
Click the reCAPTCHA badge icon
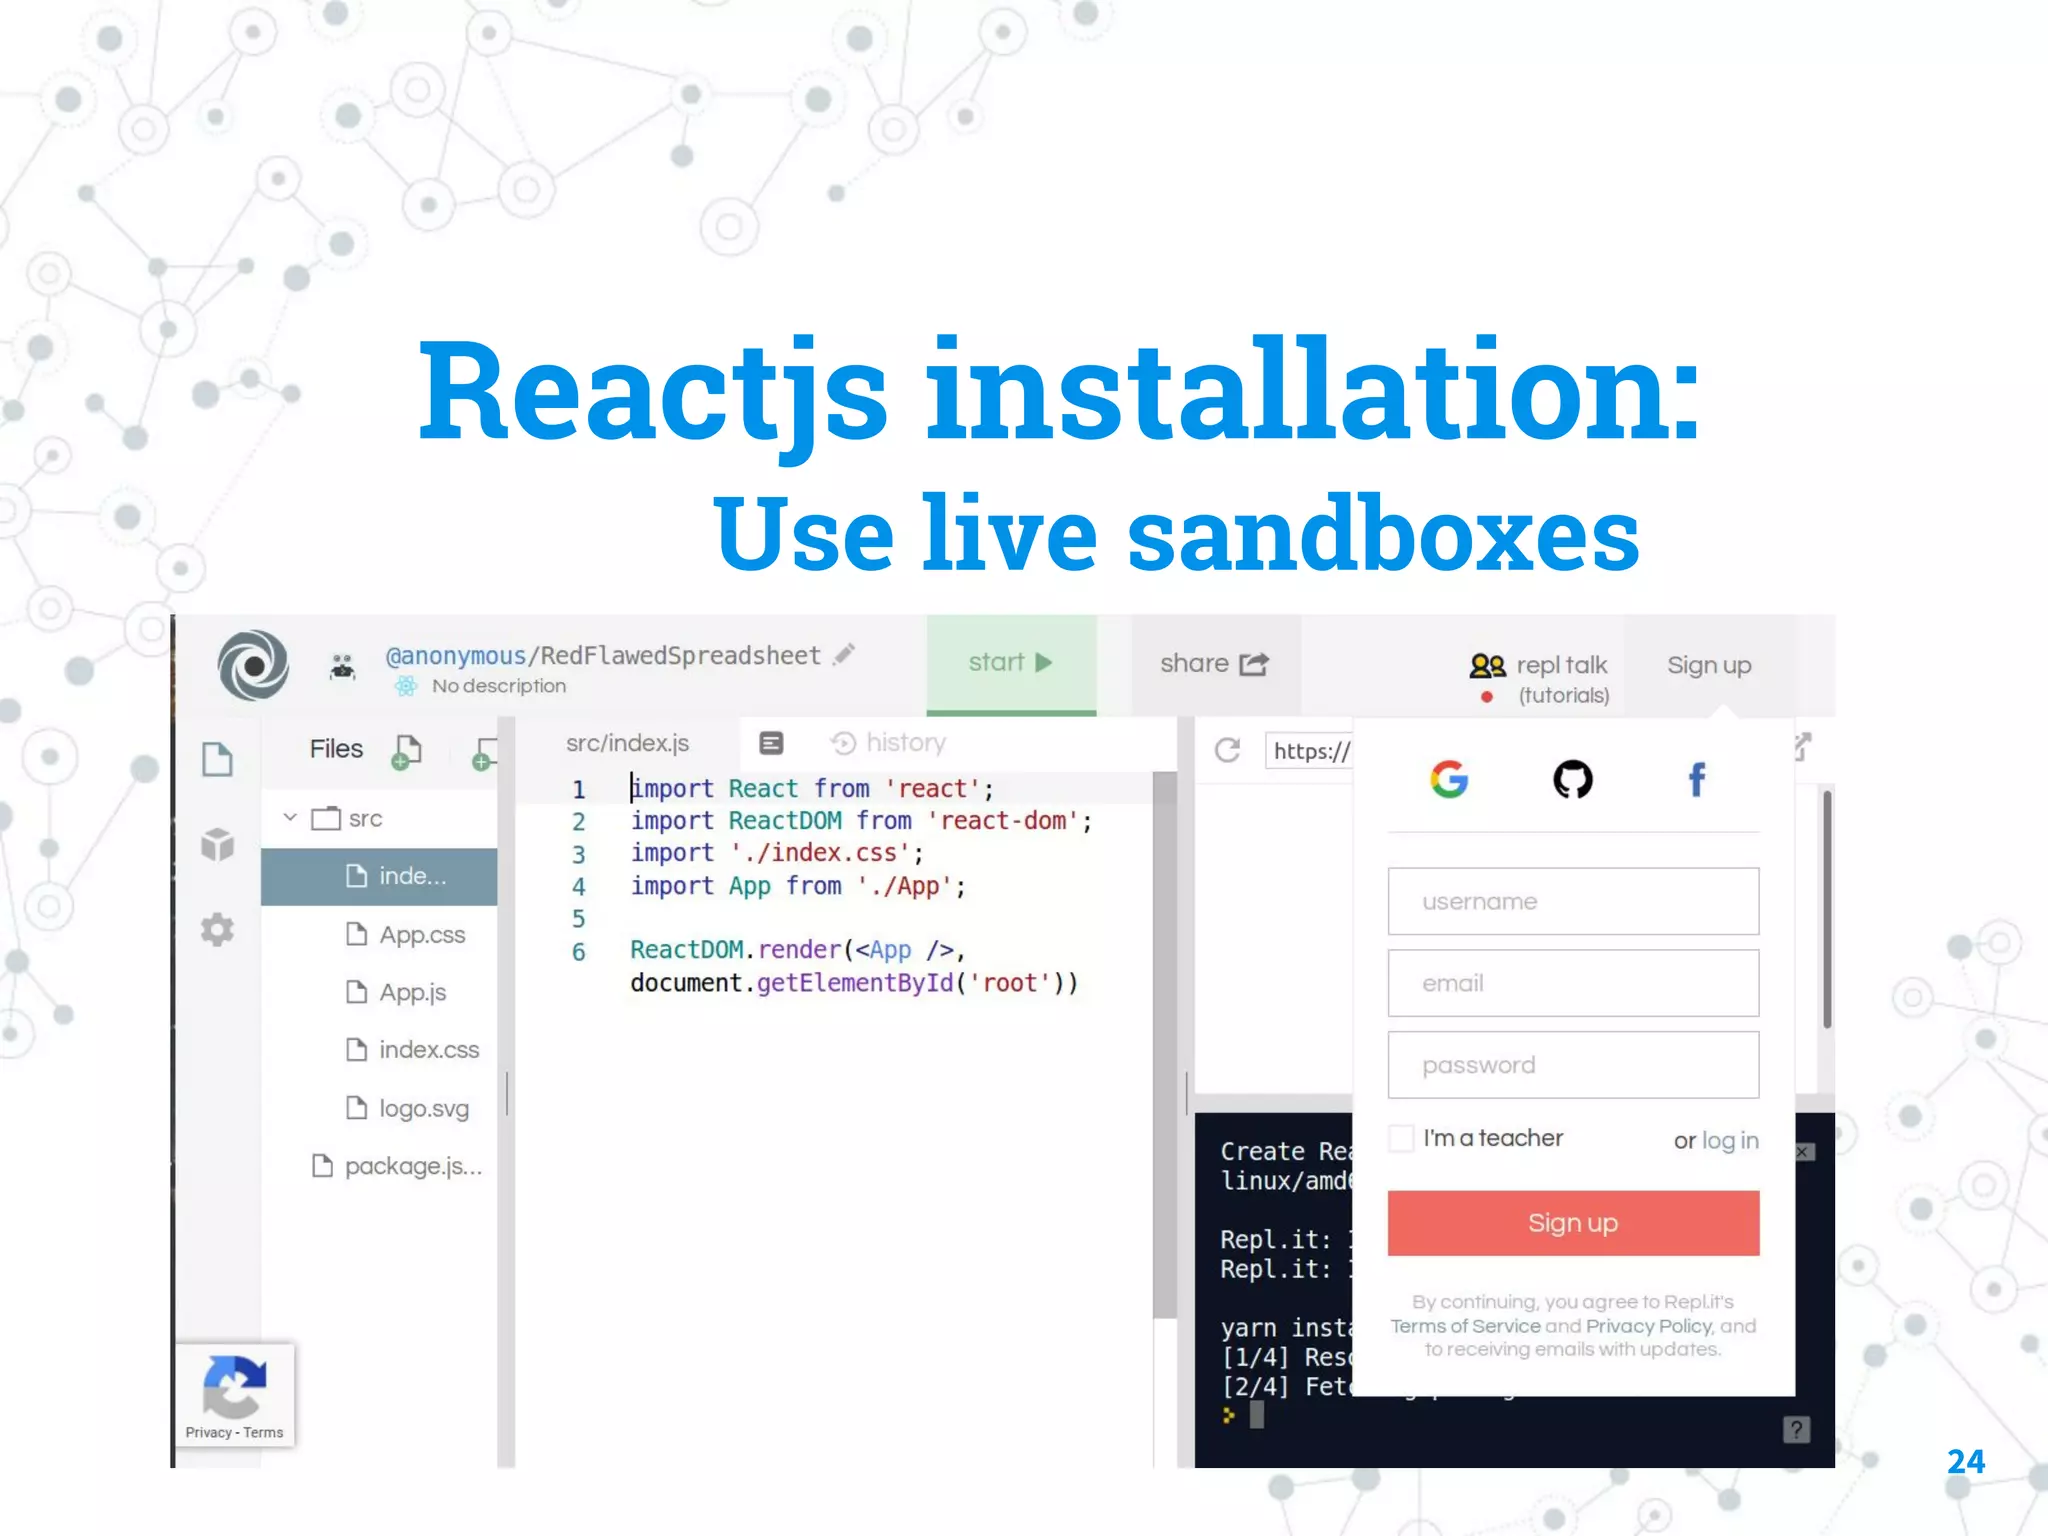(234, 1386)
